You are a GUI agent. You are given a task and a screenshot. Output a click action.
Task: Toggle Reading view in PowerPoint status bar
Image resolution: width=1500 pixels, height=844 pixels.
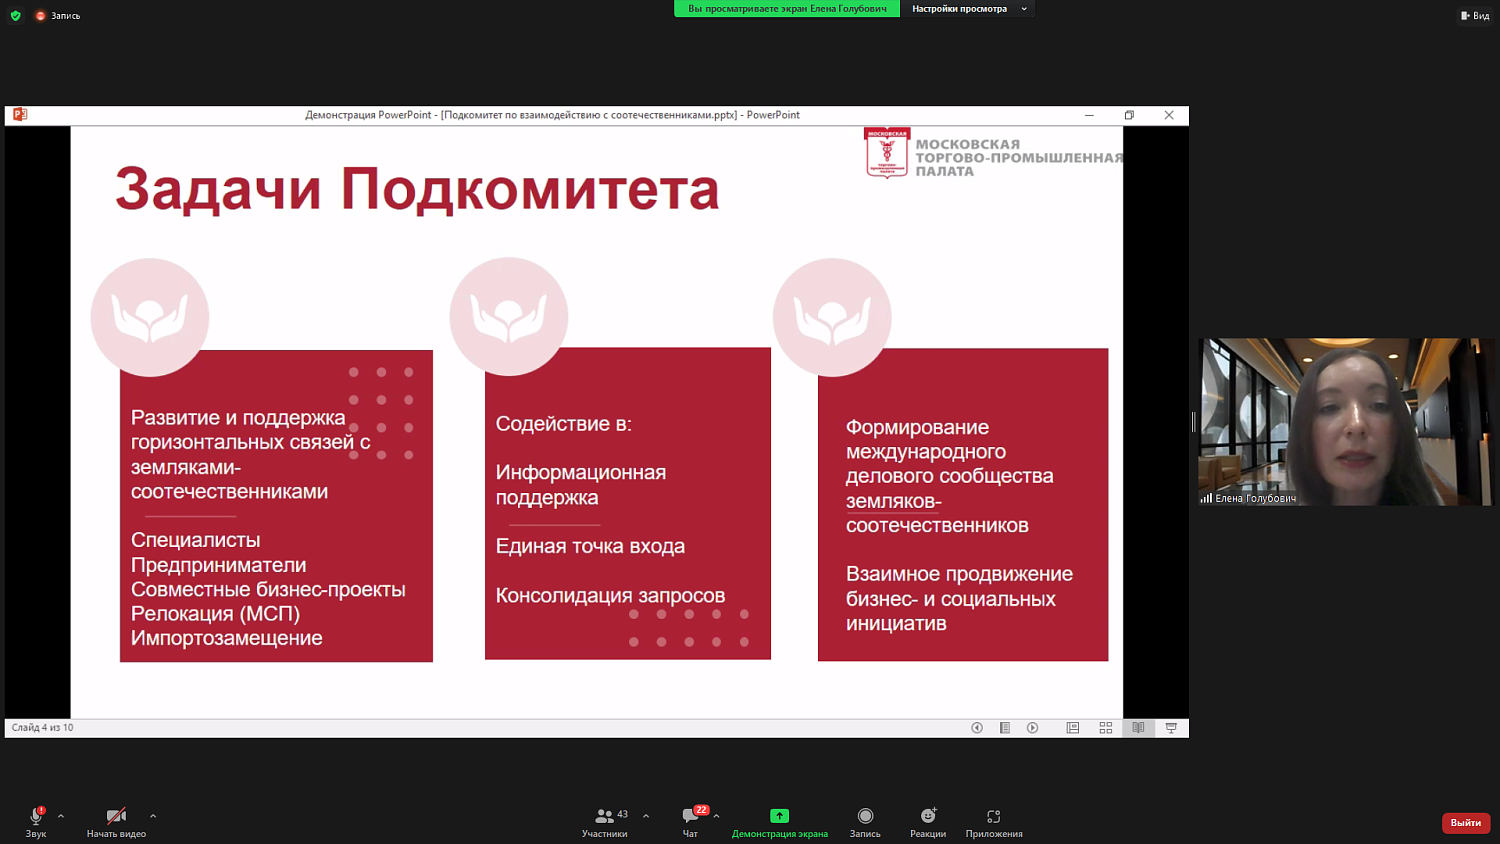1138,727
